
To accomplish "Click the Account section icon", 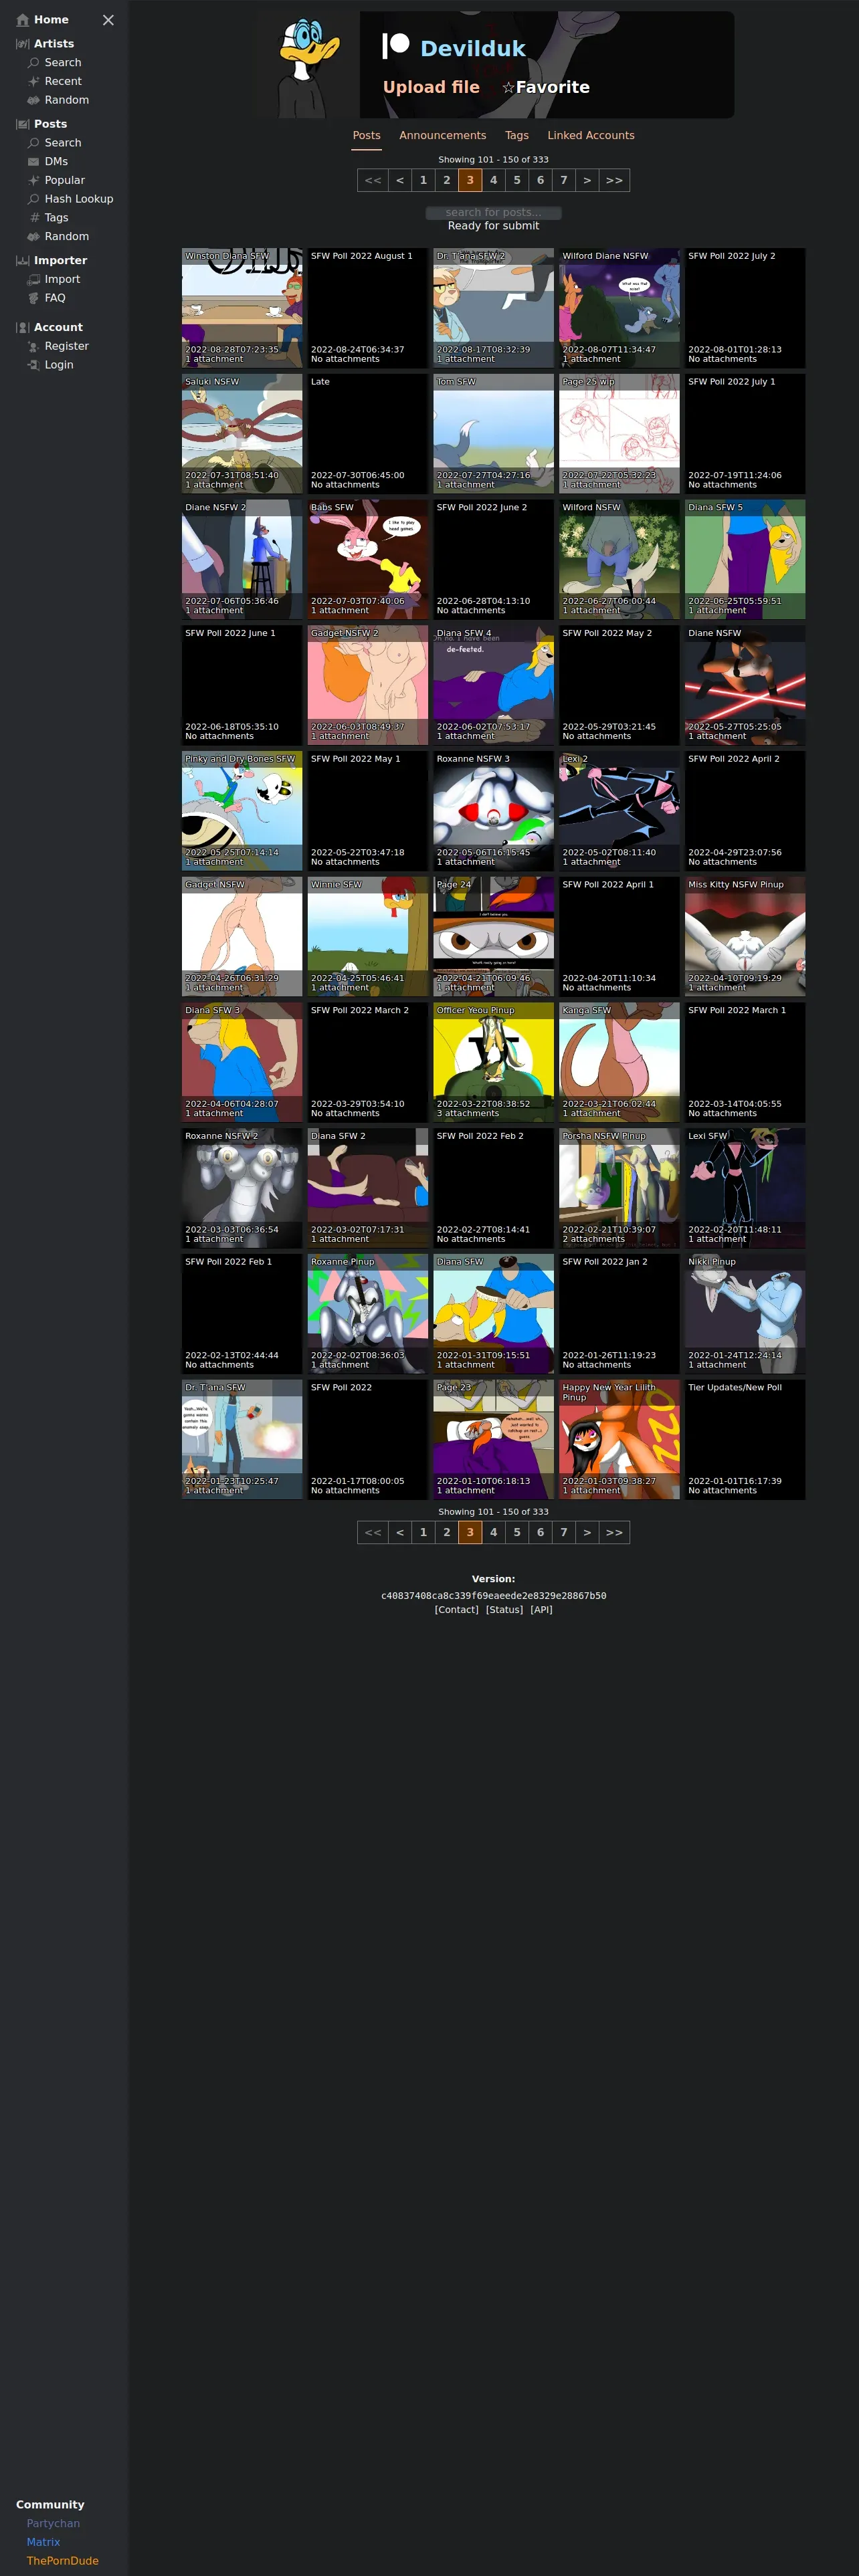I will point(23,328).
